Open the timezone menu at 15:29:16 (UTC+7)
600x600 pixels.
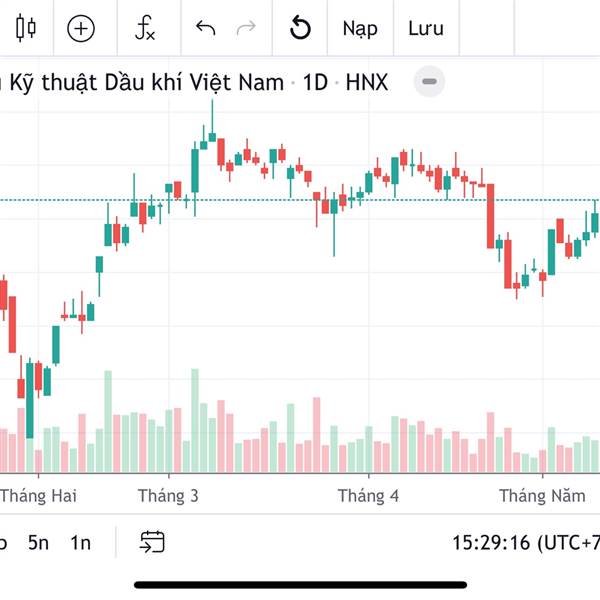click(x=525, y=543)
